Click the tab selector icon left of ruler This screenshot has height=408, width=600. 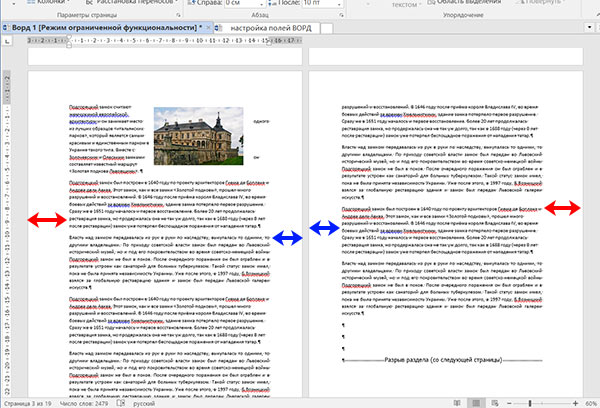[7, 41]
